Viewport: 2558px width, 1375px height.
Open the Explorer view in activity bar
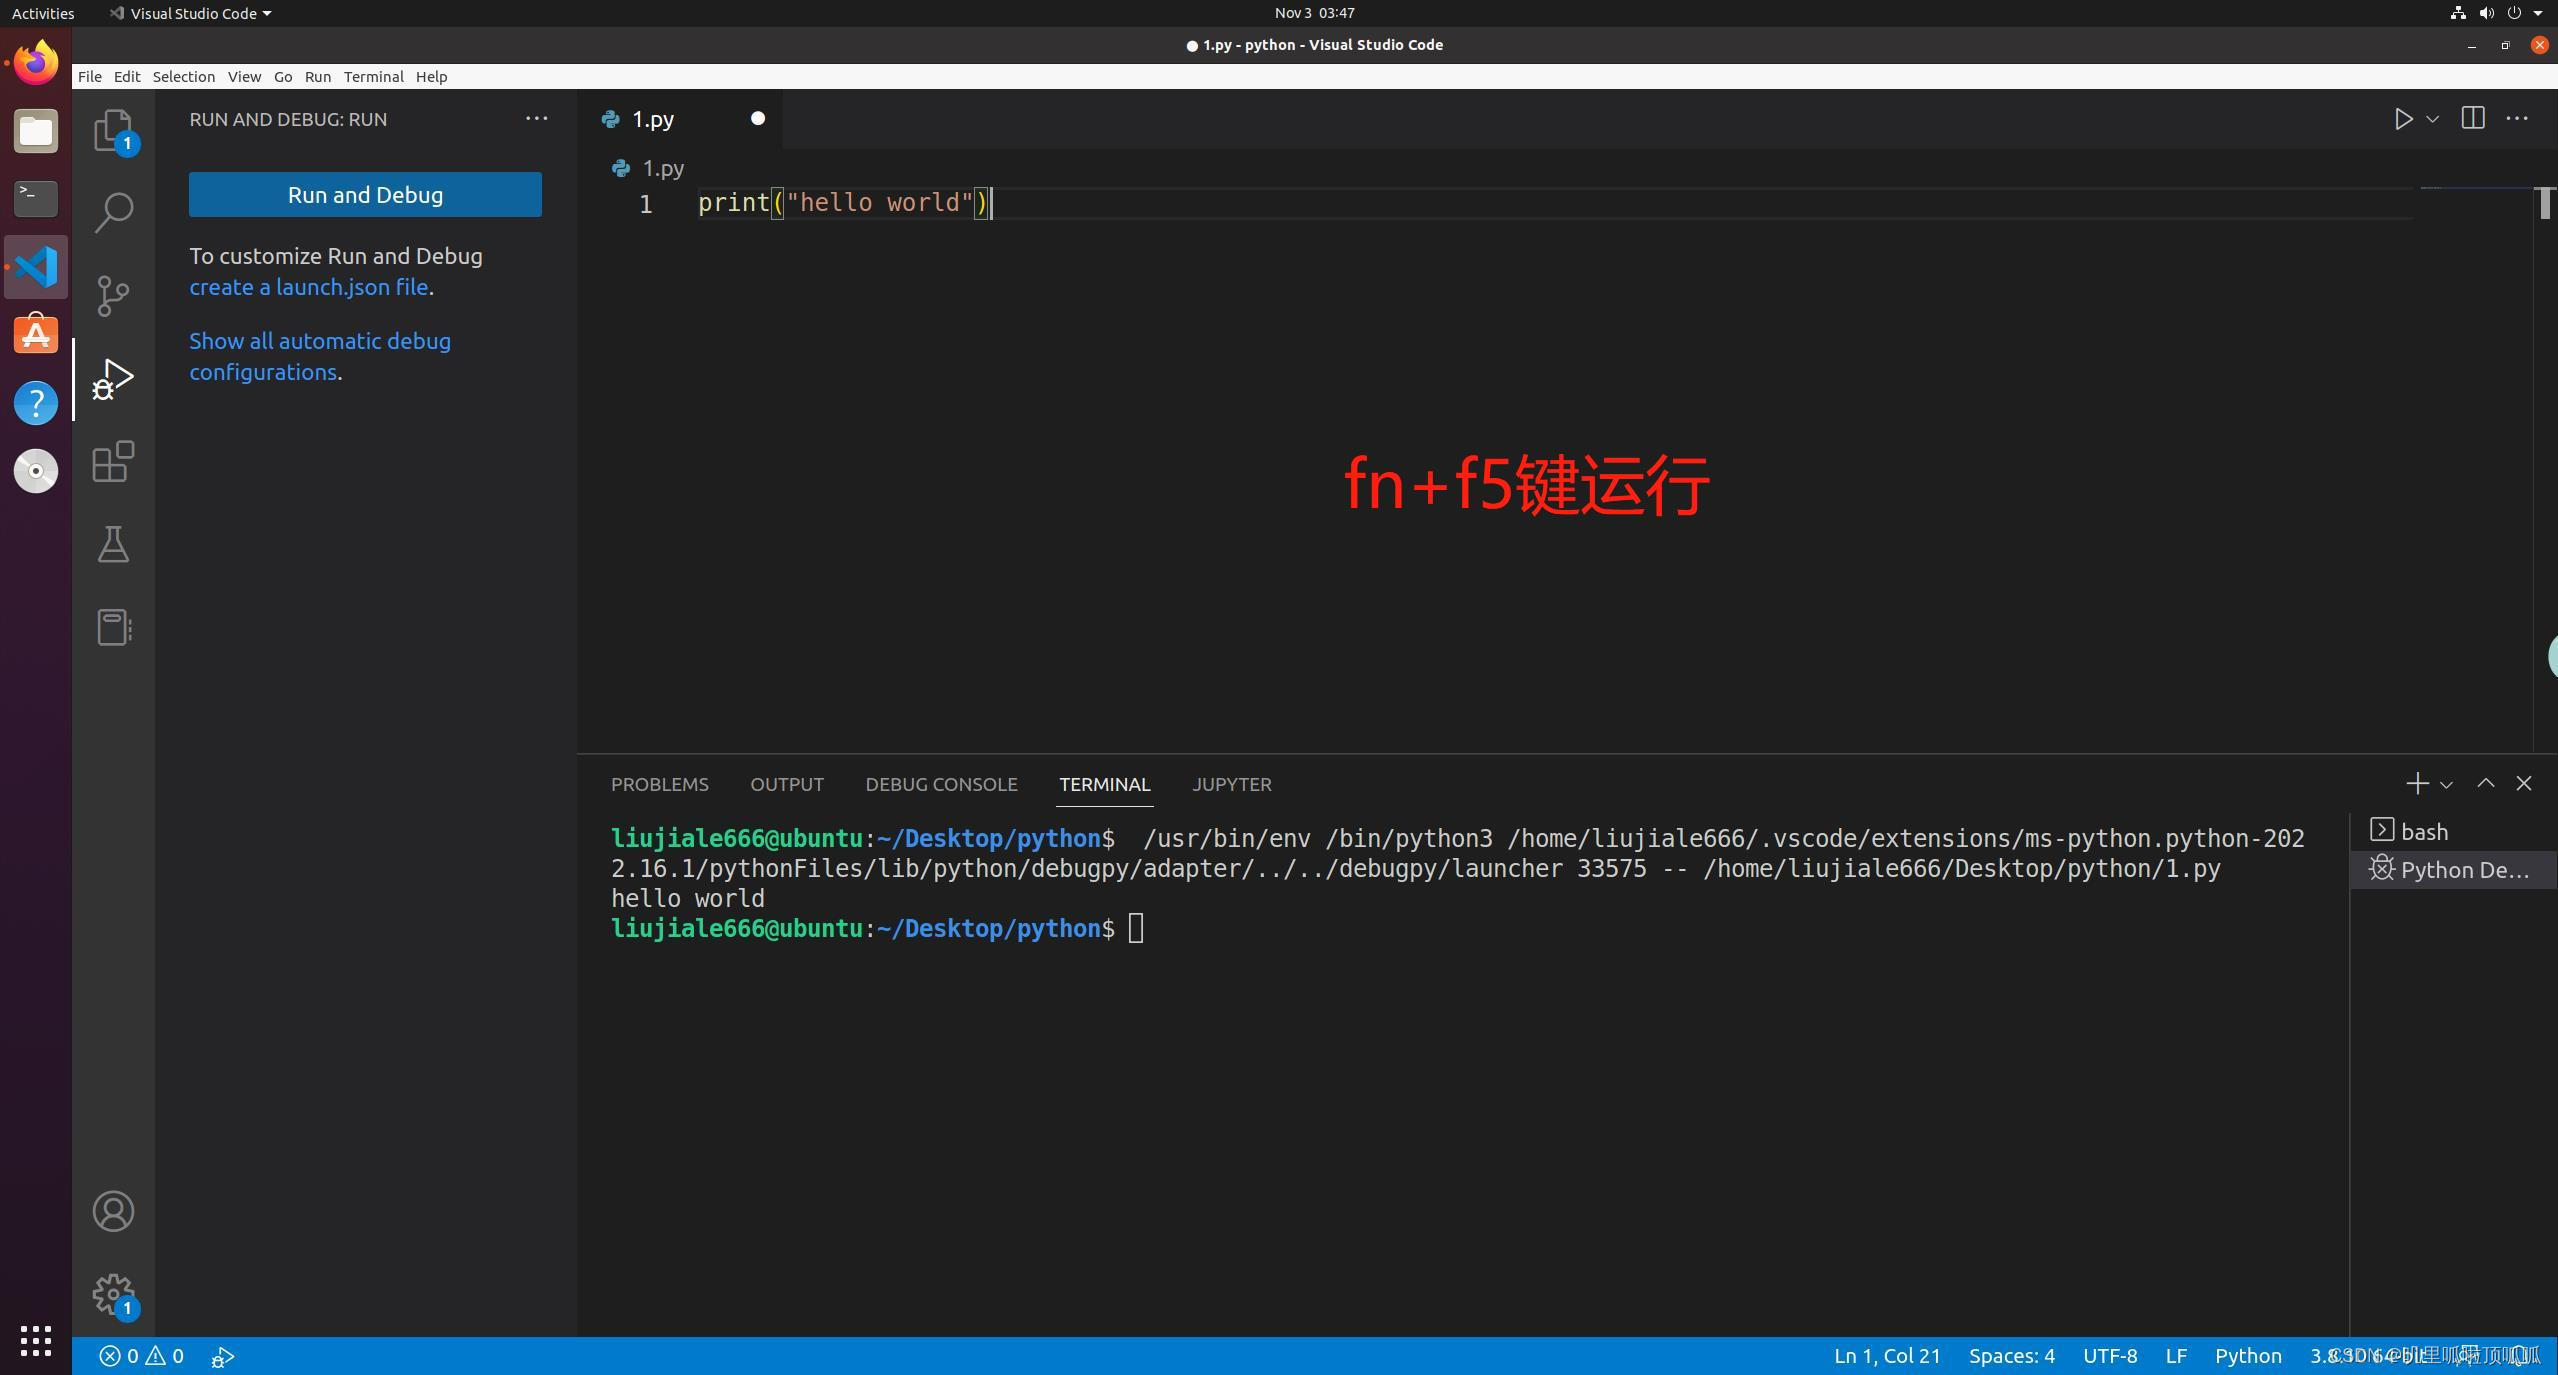tap(113, 130)
